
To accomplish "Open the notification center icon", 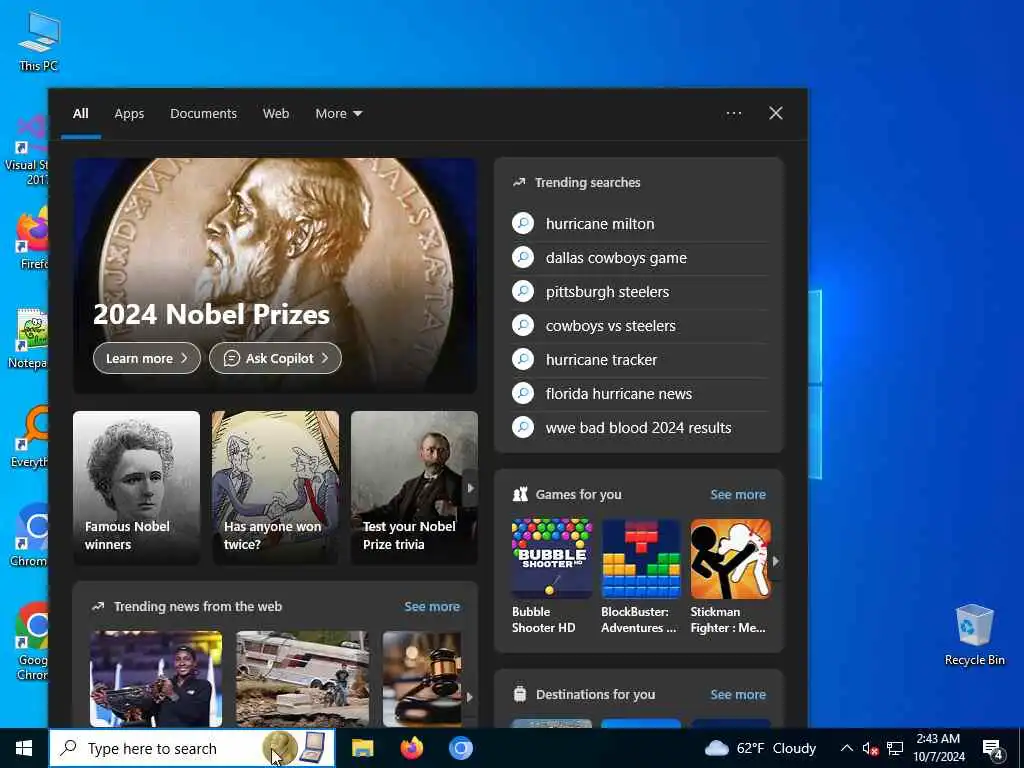I will click(992, 749).
